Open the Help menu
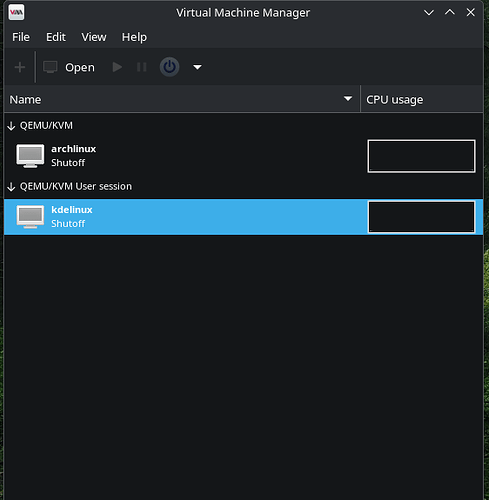The height and width of the screenshot is (500, 489). [x=134, y=37]
